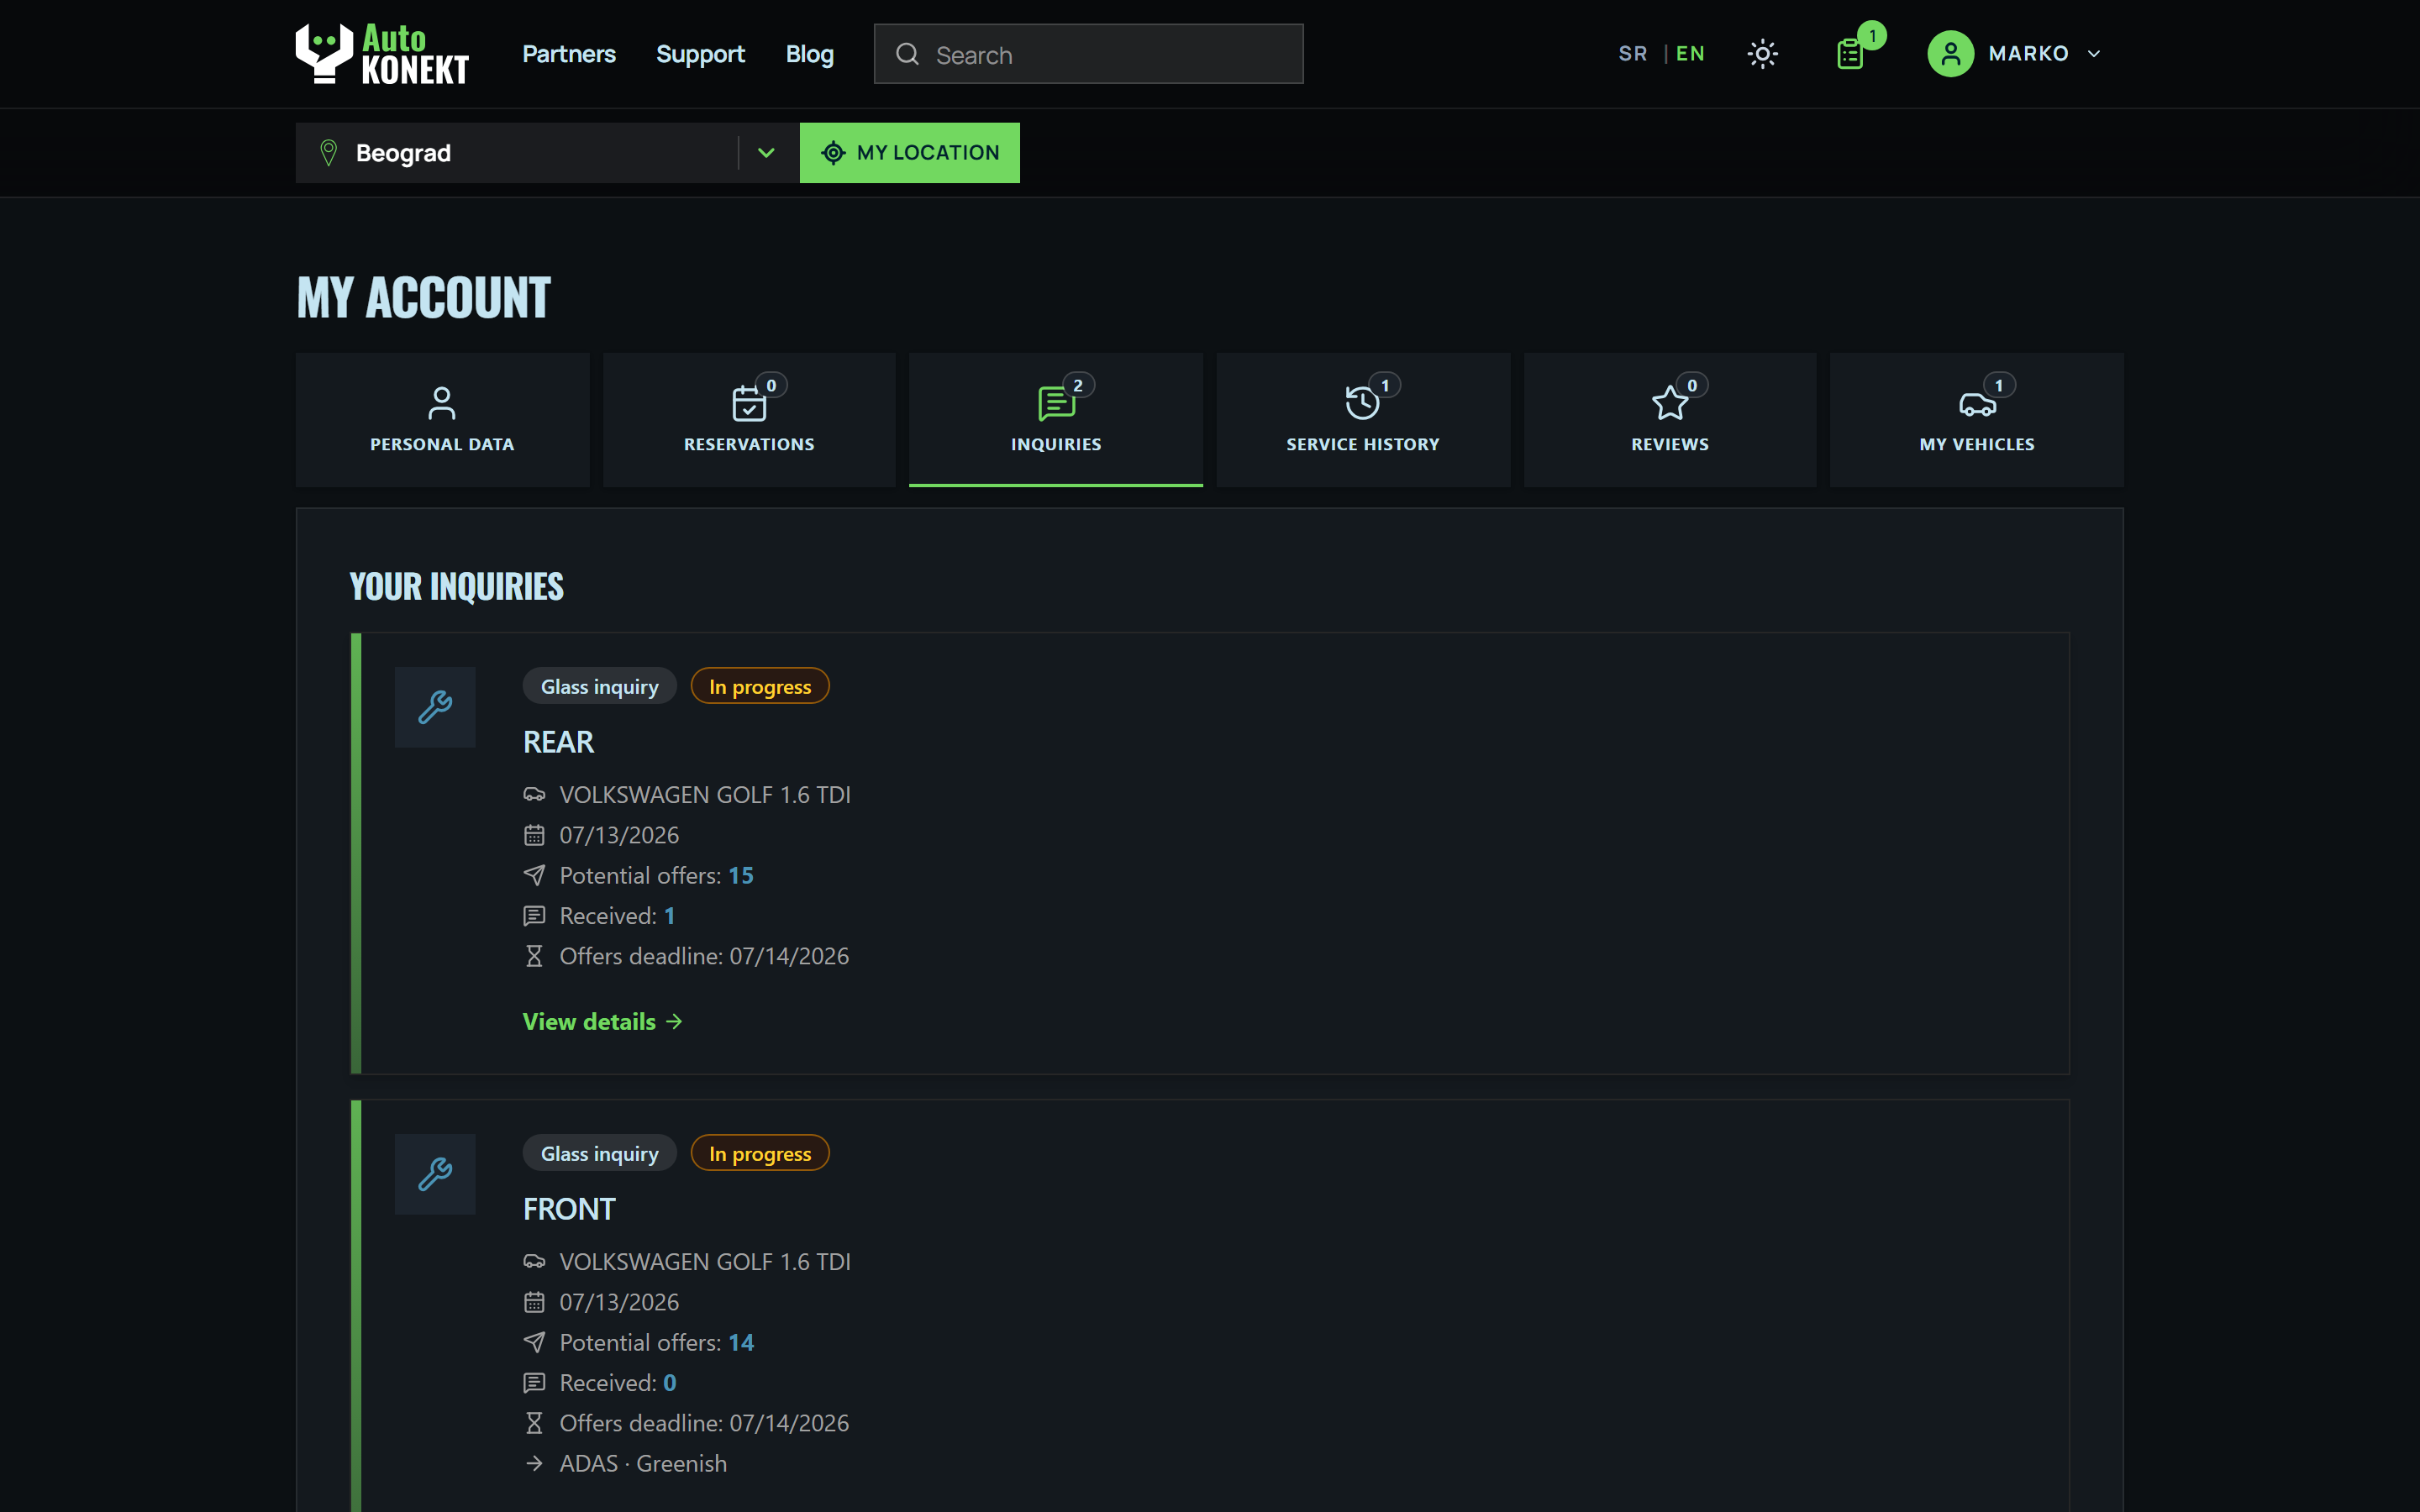2420x1512 pixels.
Task: Toggle light theme with the sun icon
Action: pos(1762,54)
